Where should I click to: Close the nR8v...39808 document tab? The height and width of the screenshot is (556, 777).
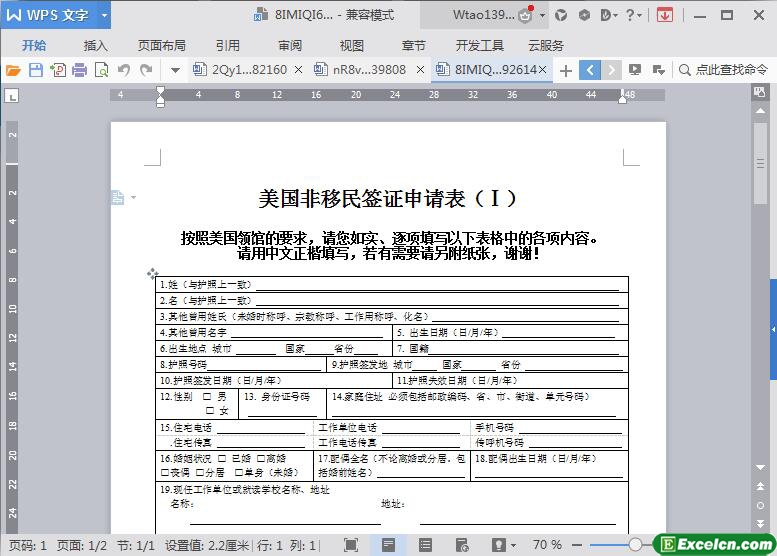(x=420, y=70)
